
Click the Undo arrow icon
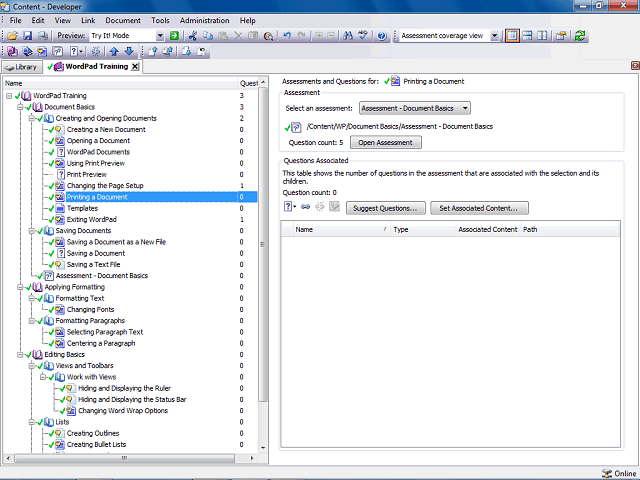click(x=287, y=36)
